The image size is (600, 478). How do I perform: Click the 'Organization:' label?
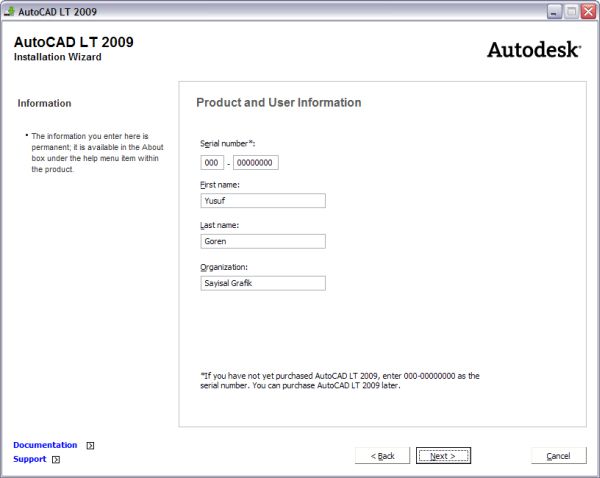click(224, 267)
